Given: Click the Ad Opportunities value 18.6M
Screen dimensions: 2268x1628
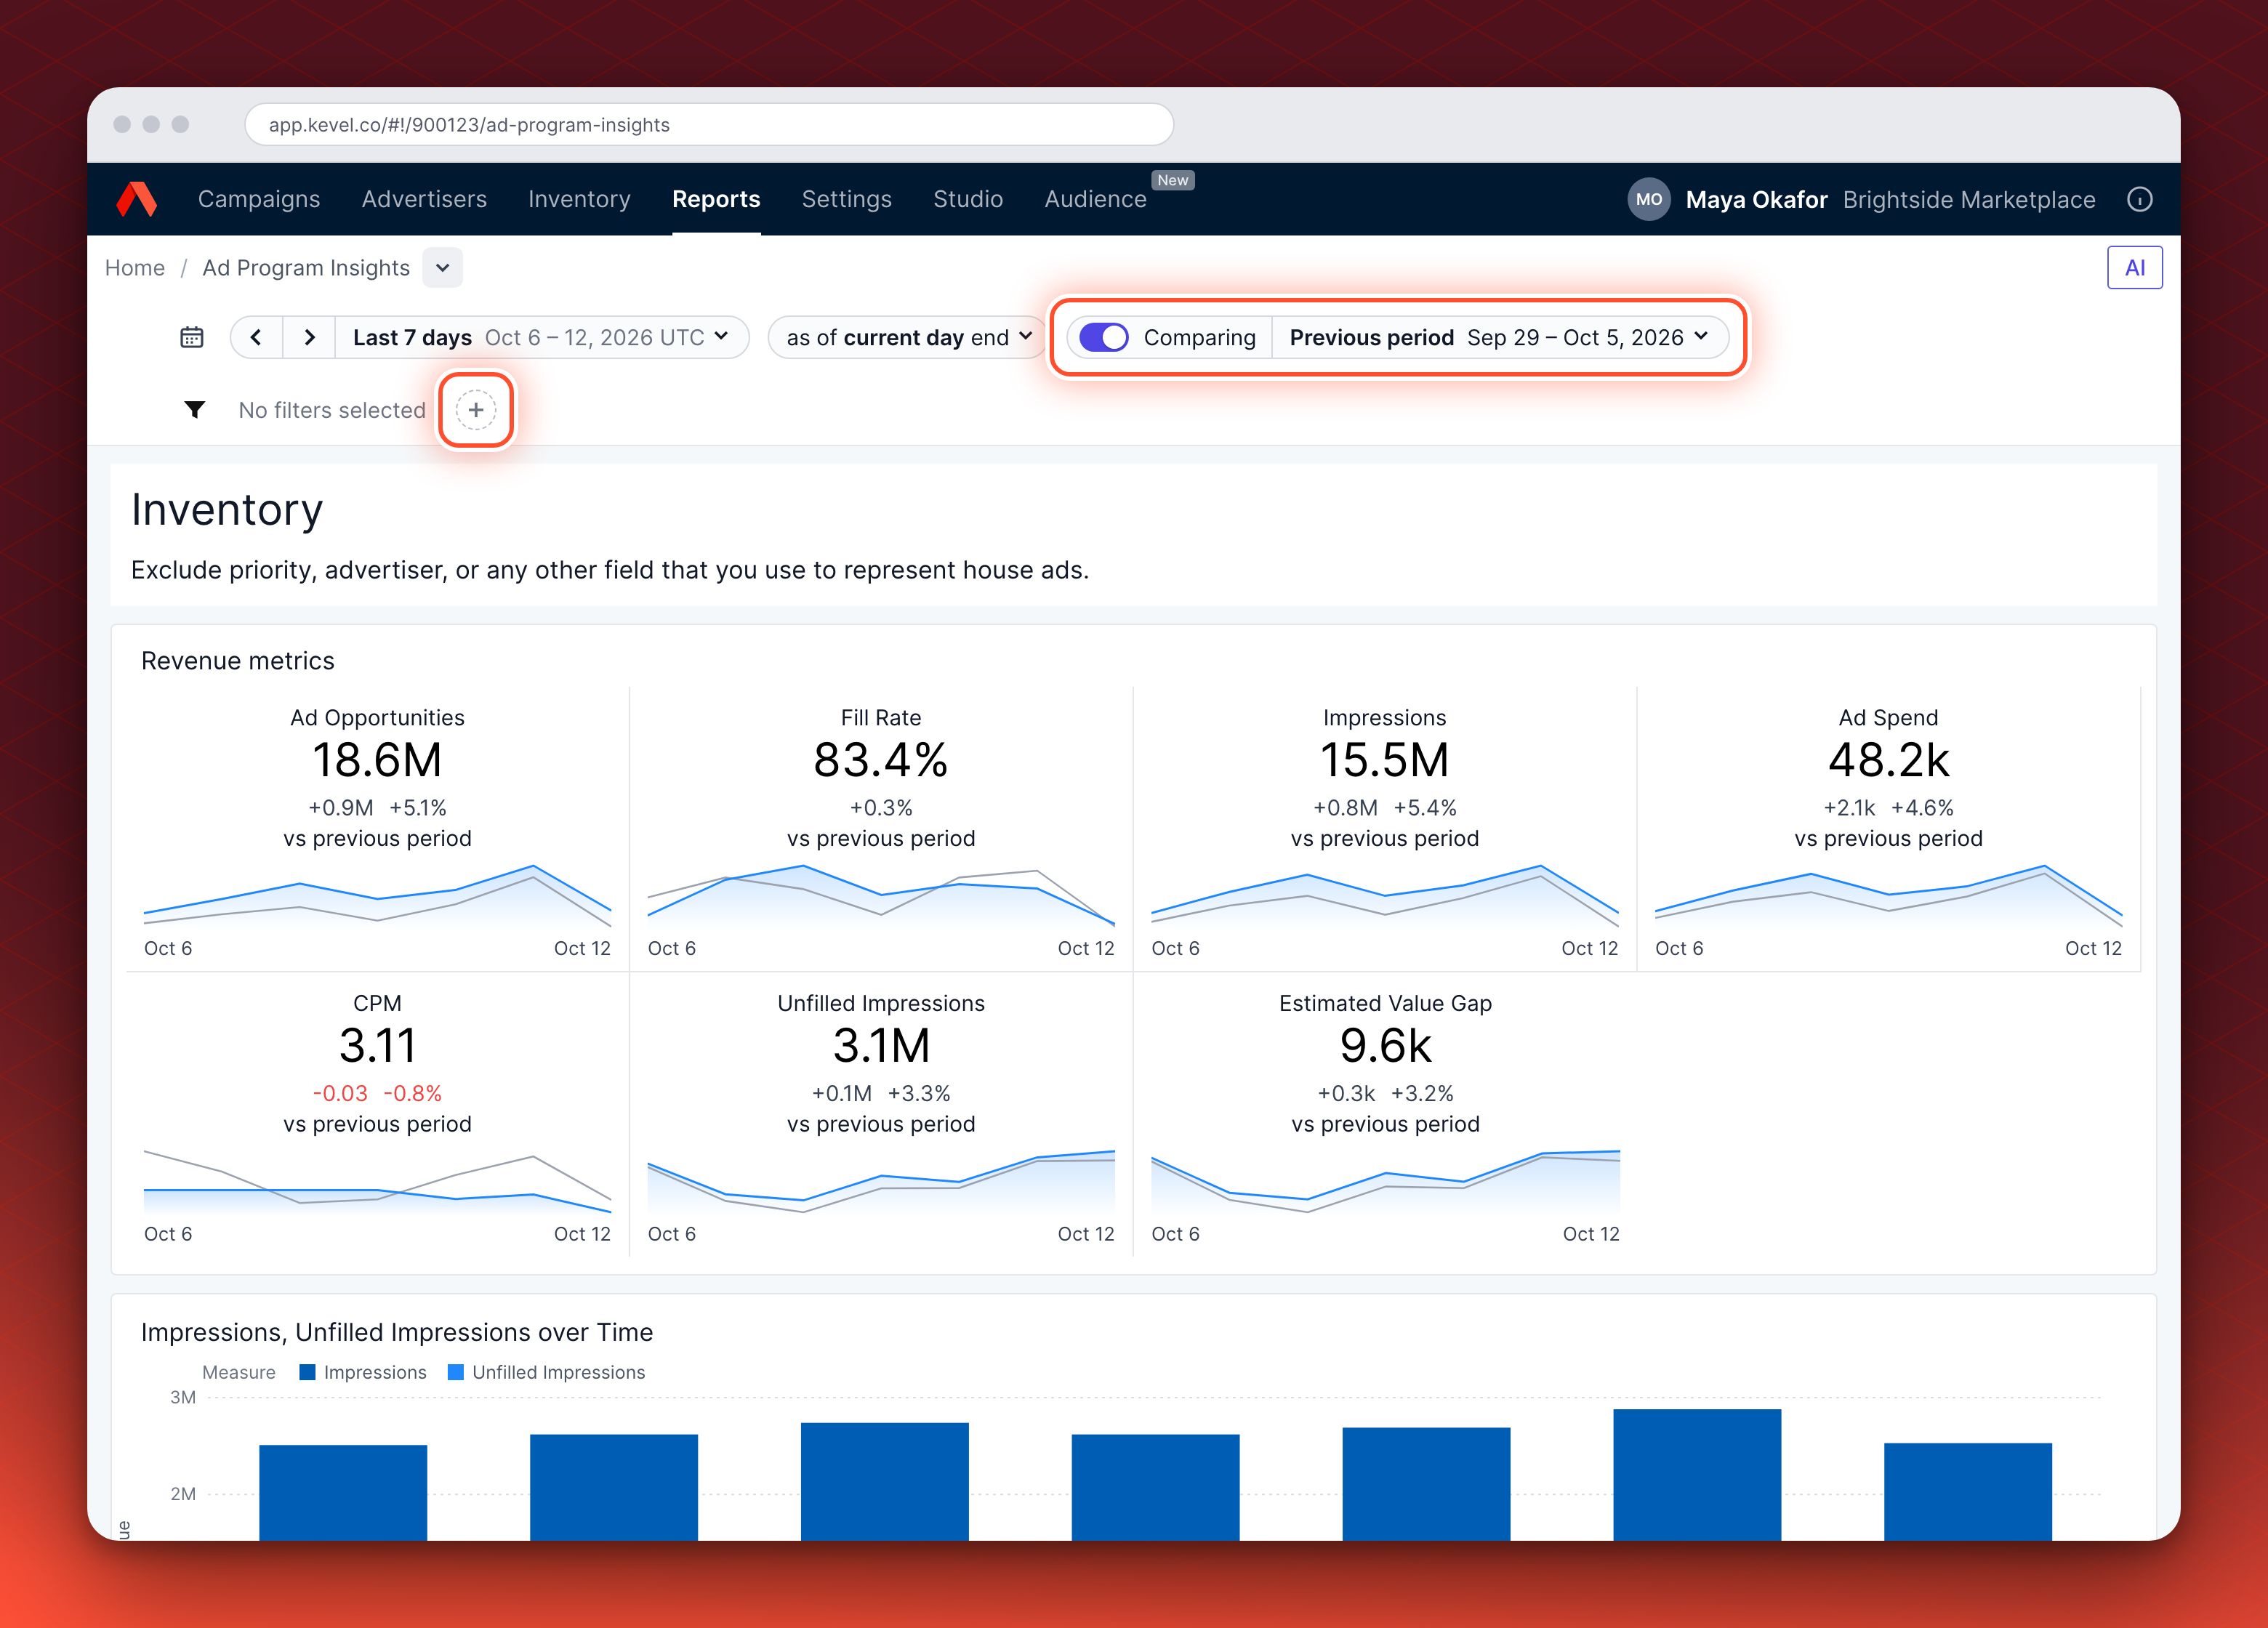Looking at the screenshot, I should (377, 760).
